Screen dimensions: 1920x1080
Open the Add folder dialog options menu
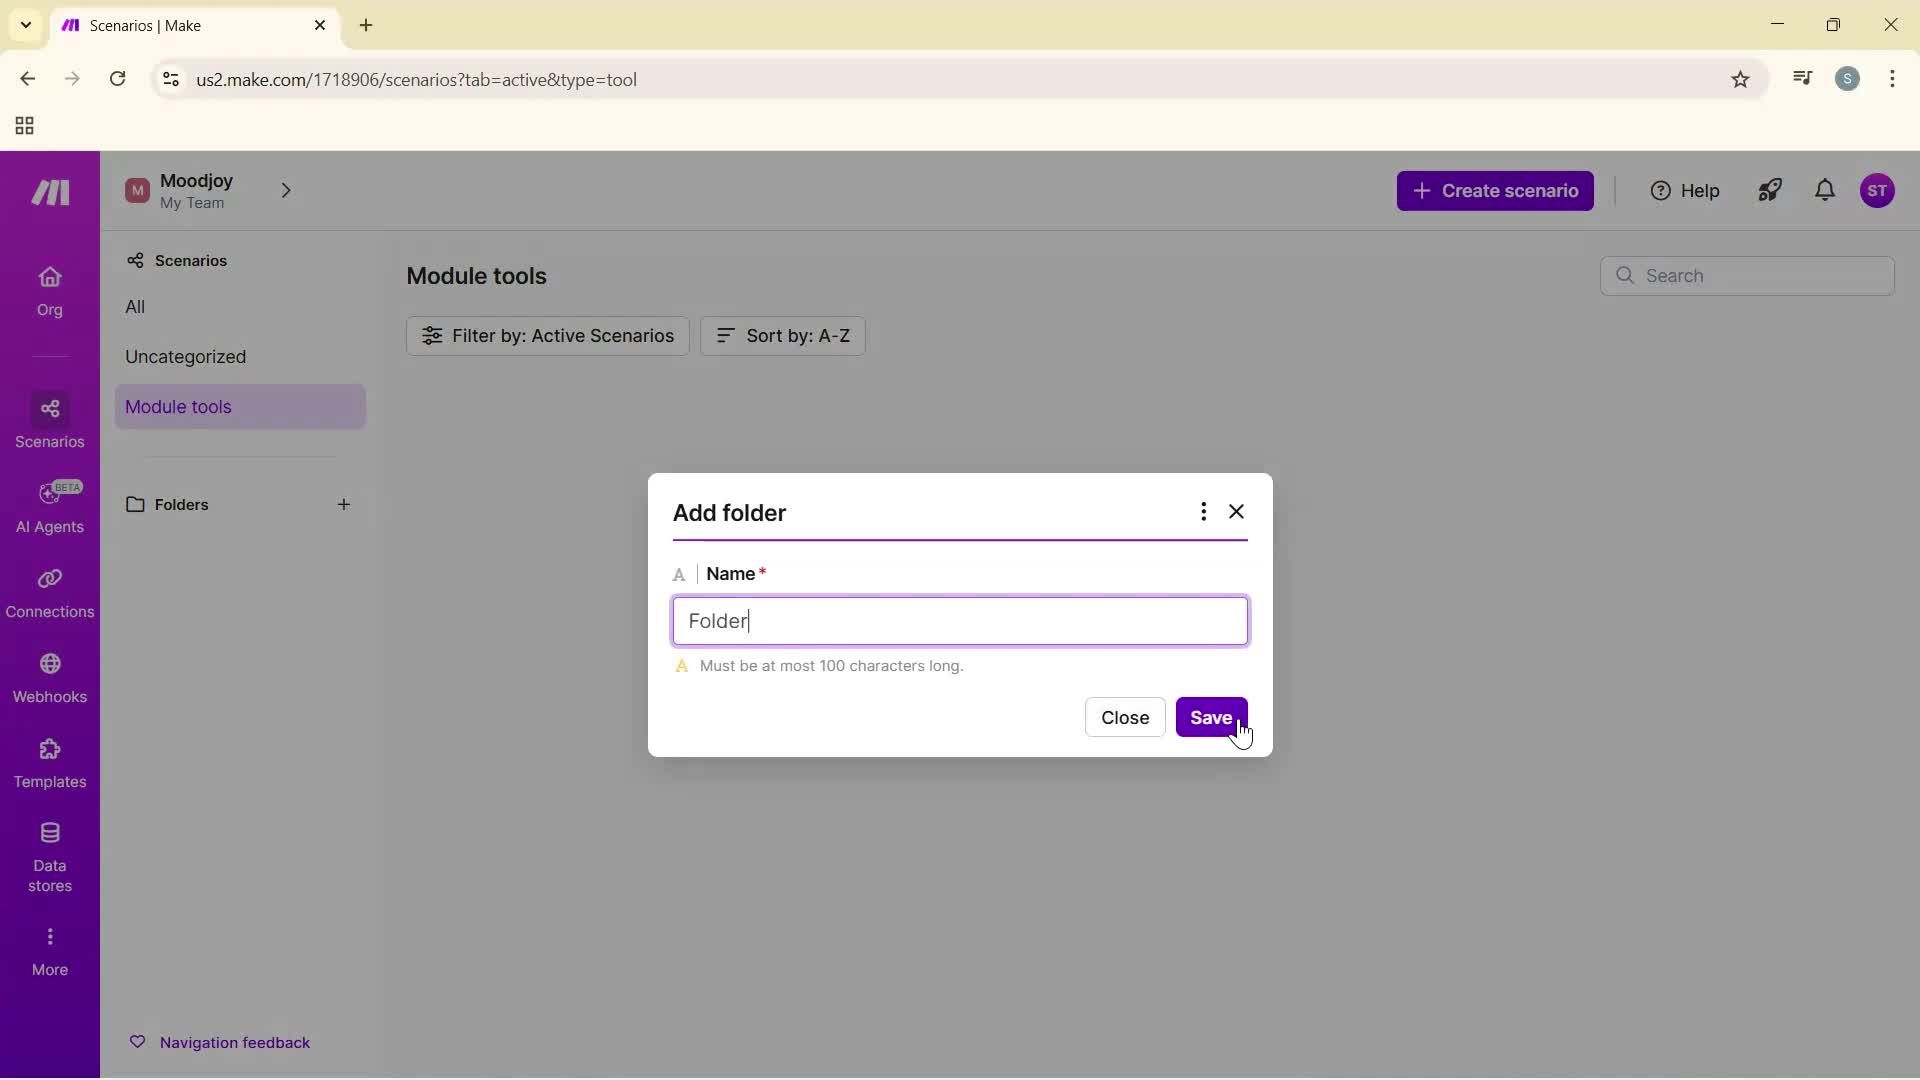pos(1203,511)
